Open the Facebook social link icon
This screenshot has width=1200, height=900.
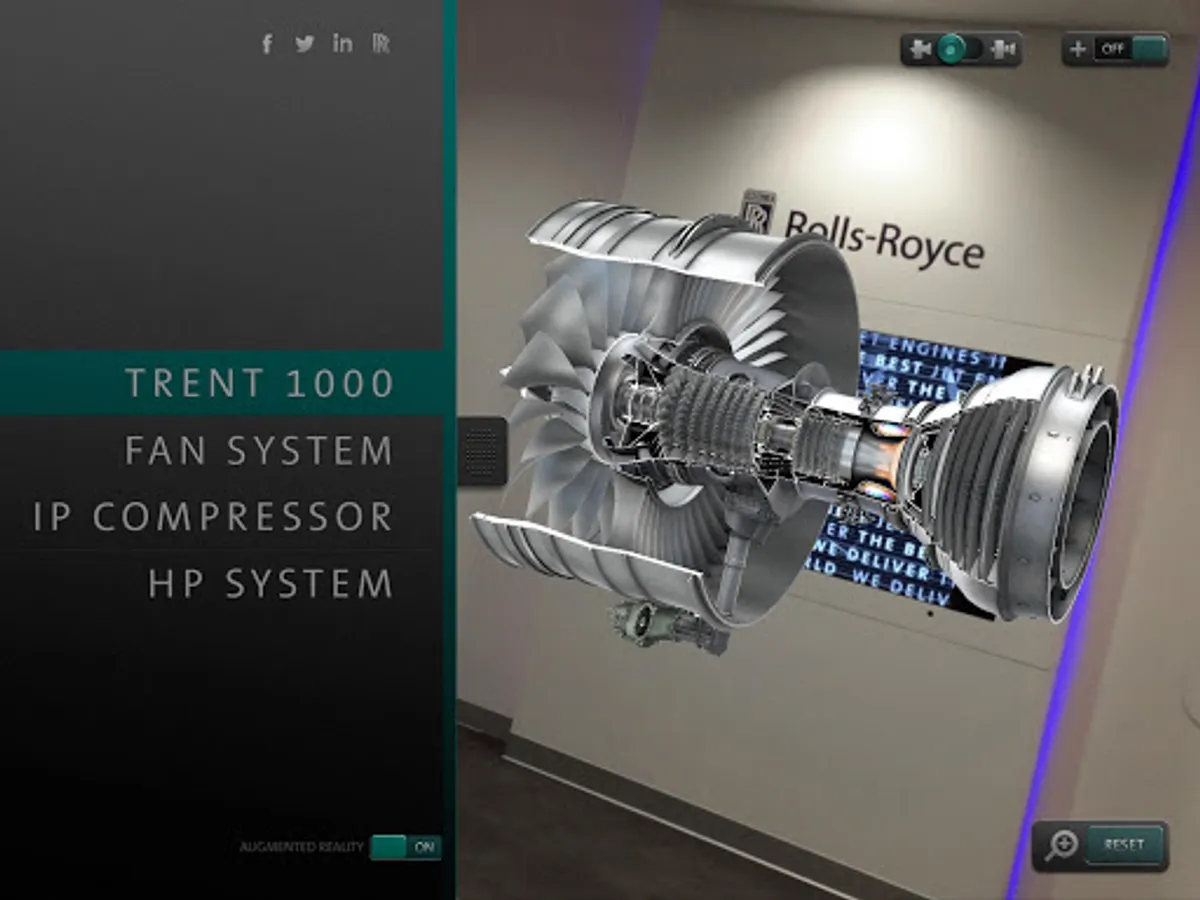[267, 44]
